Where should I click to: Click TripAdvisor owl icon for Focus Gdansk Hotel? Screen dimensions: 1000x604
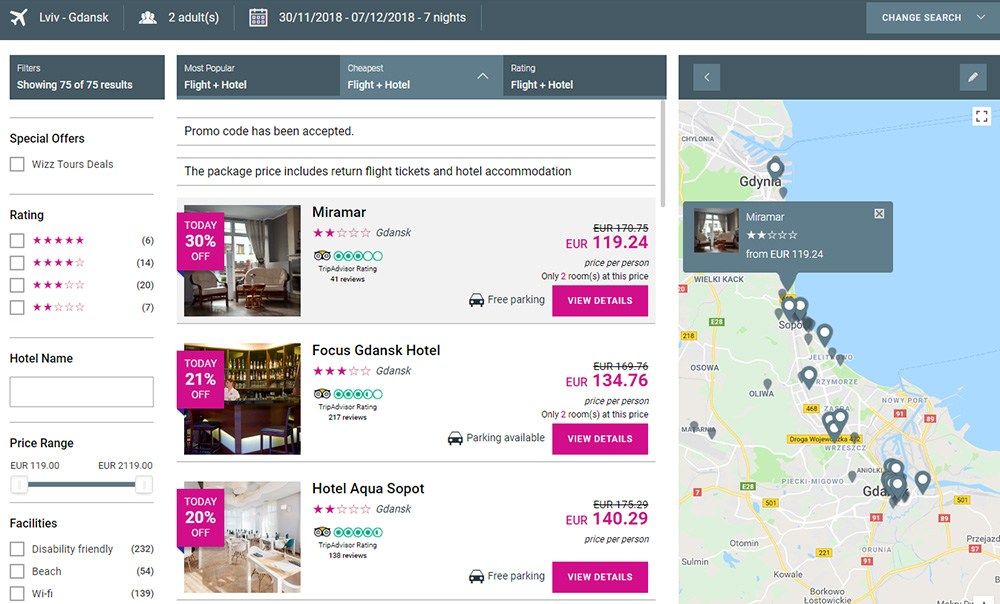point(322,394)
